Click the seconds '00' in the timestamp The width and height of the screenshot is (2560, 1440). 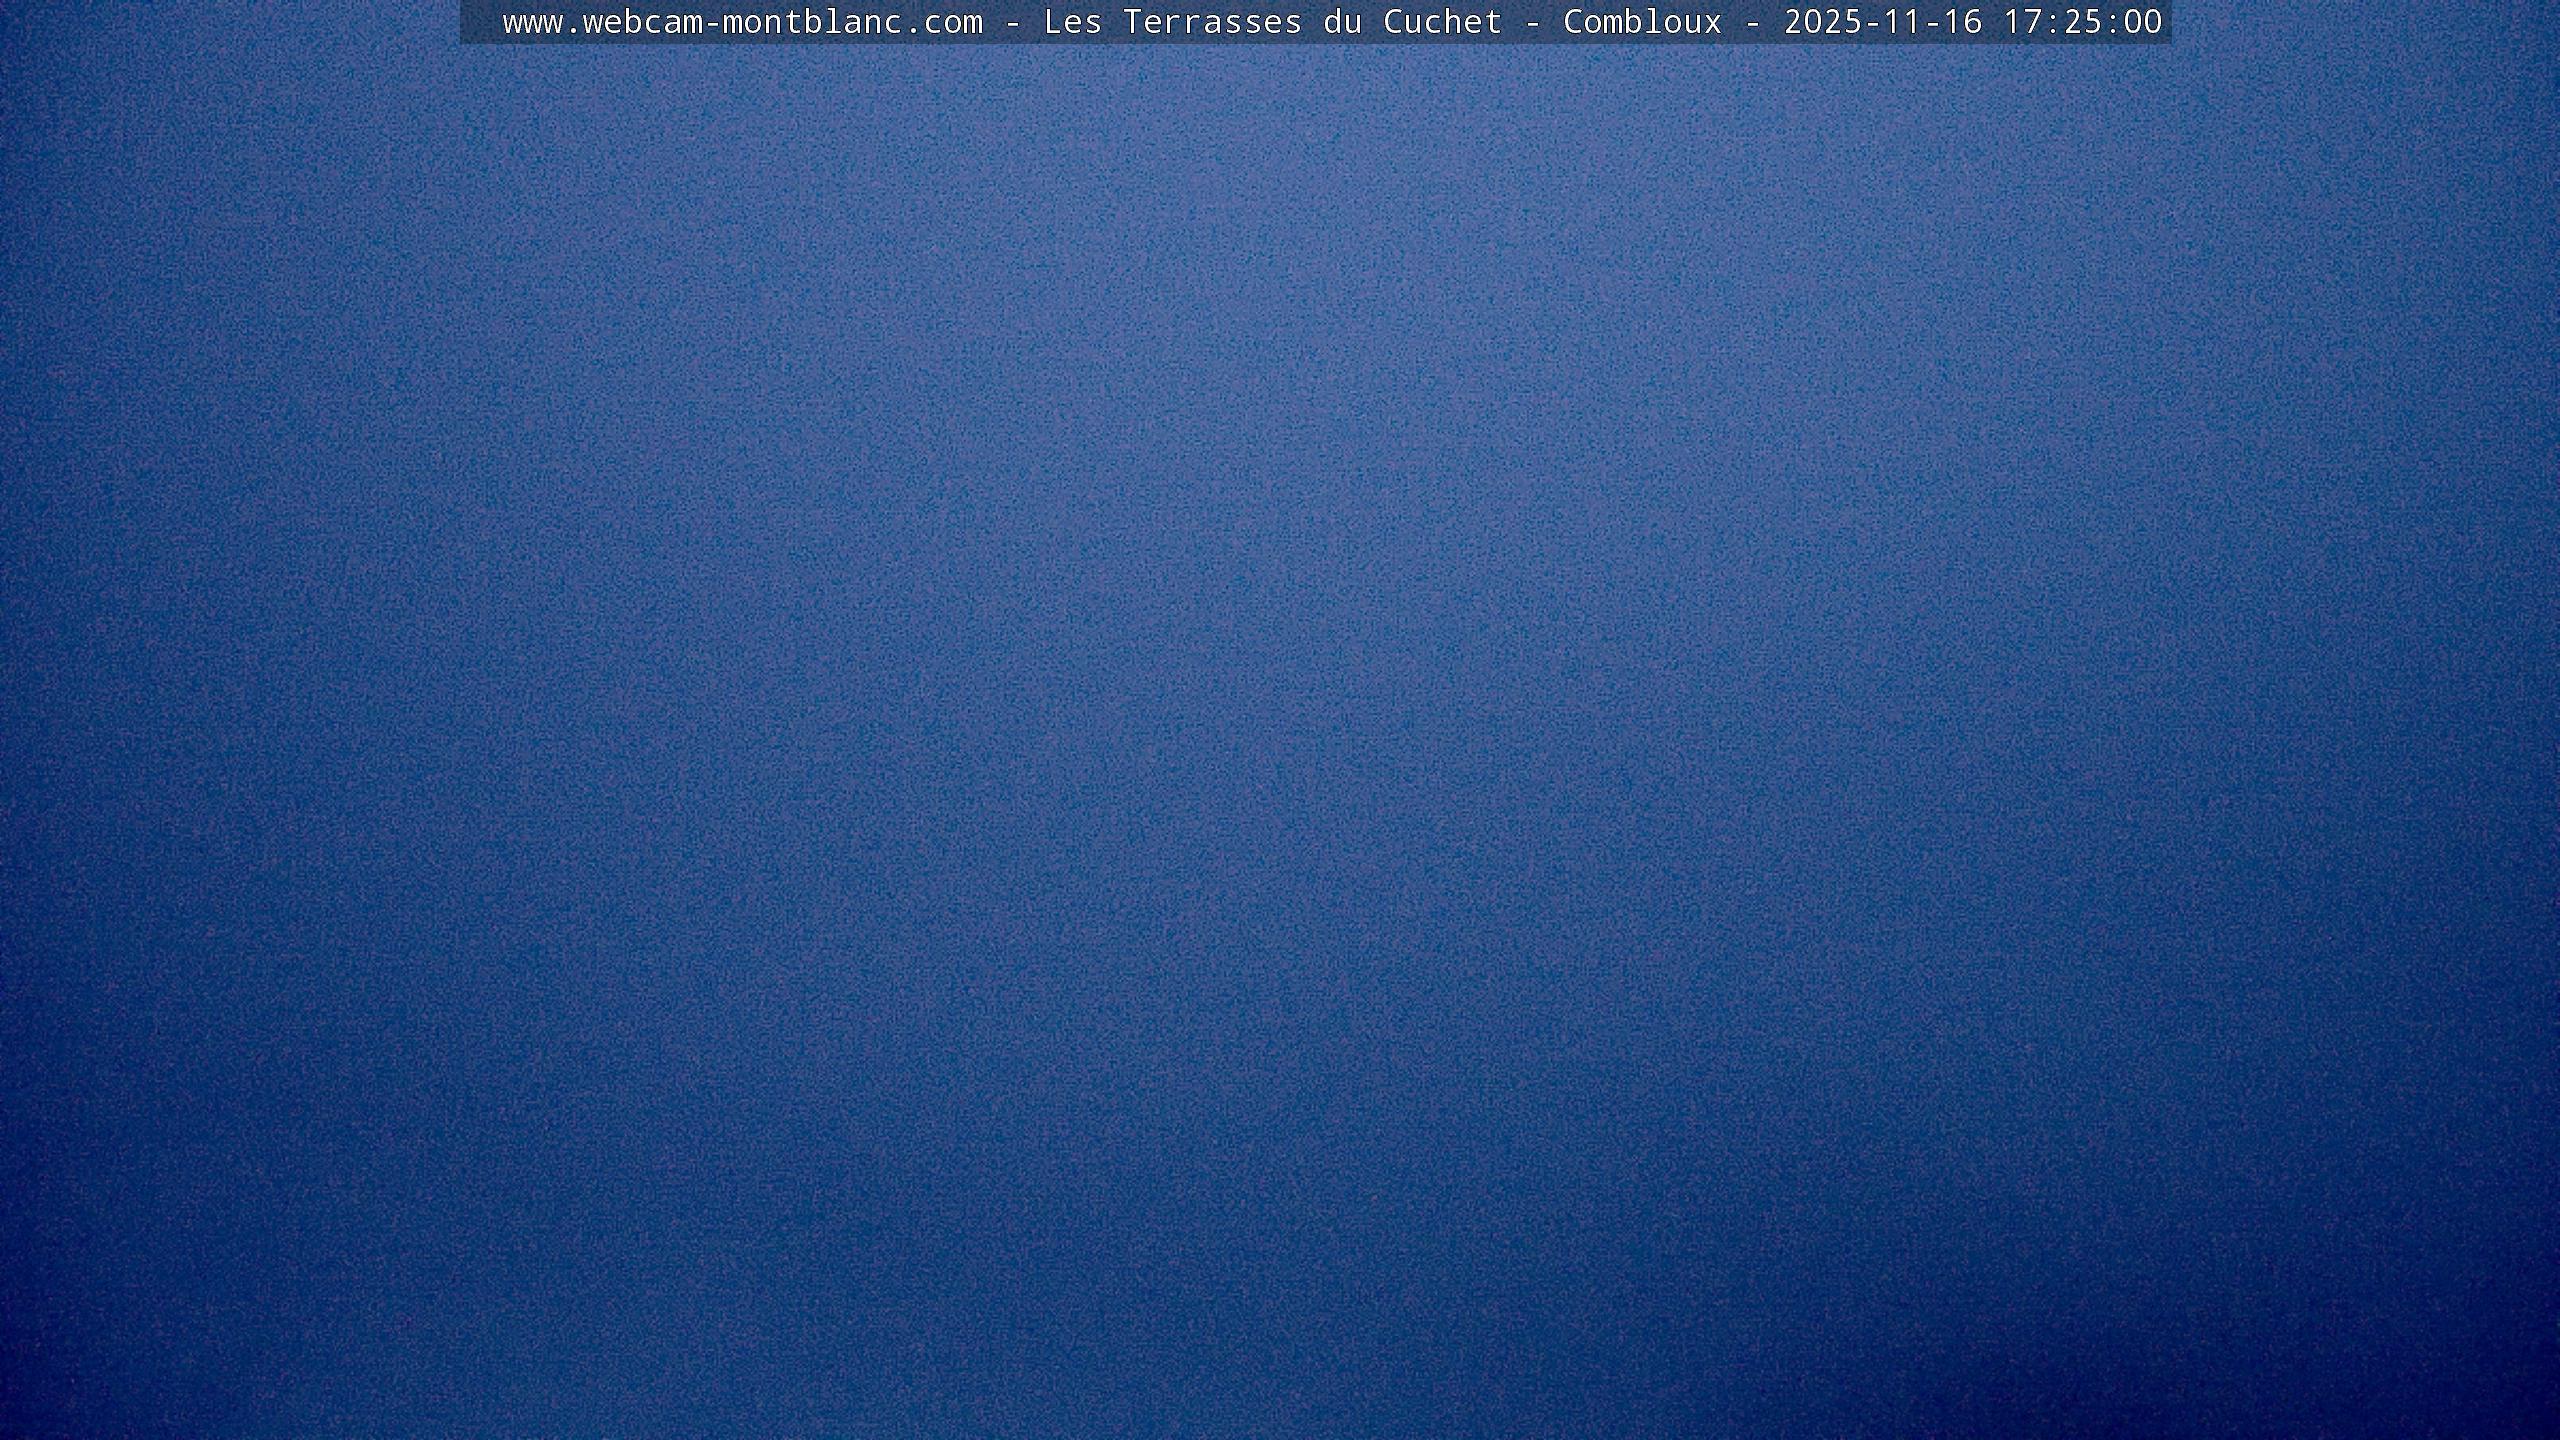point(2142,22)
